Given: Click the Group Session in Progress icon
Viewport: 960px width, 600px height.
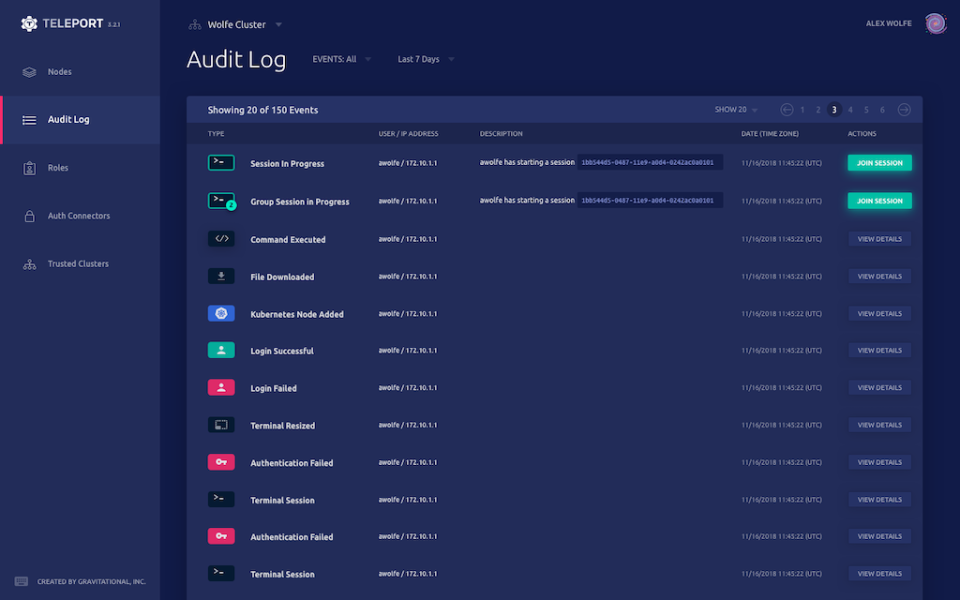Looking at the screenshot, I should coord(222,201).
